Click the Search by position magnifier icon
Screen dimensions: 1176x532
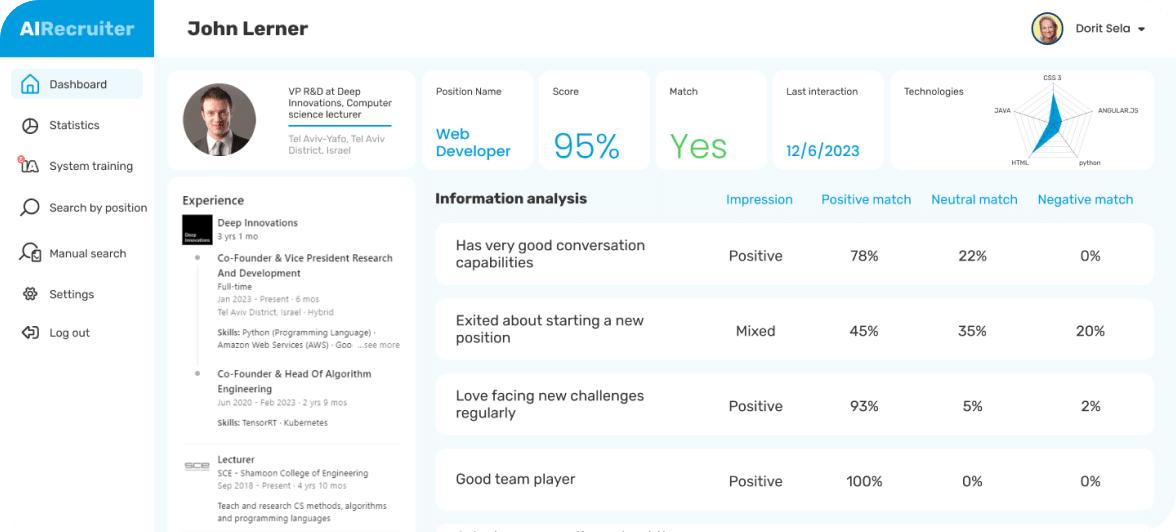pyautogui.click(x=30, y=208)
